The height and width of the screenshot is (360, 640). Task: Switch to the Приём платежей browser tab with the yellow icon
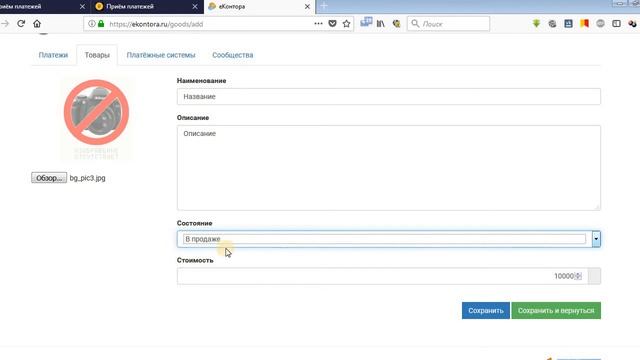[x=147, y=7]
